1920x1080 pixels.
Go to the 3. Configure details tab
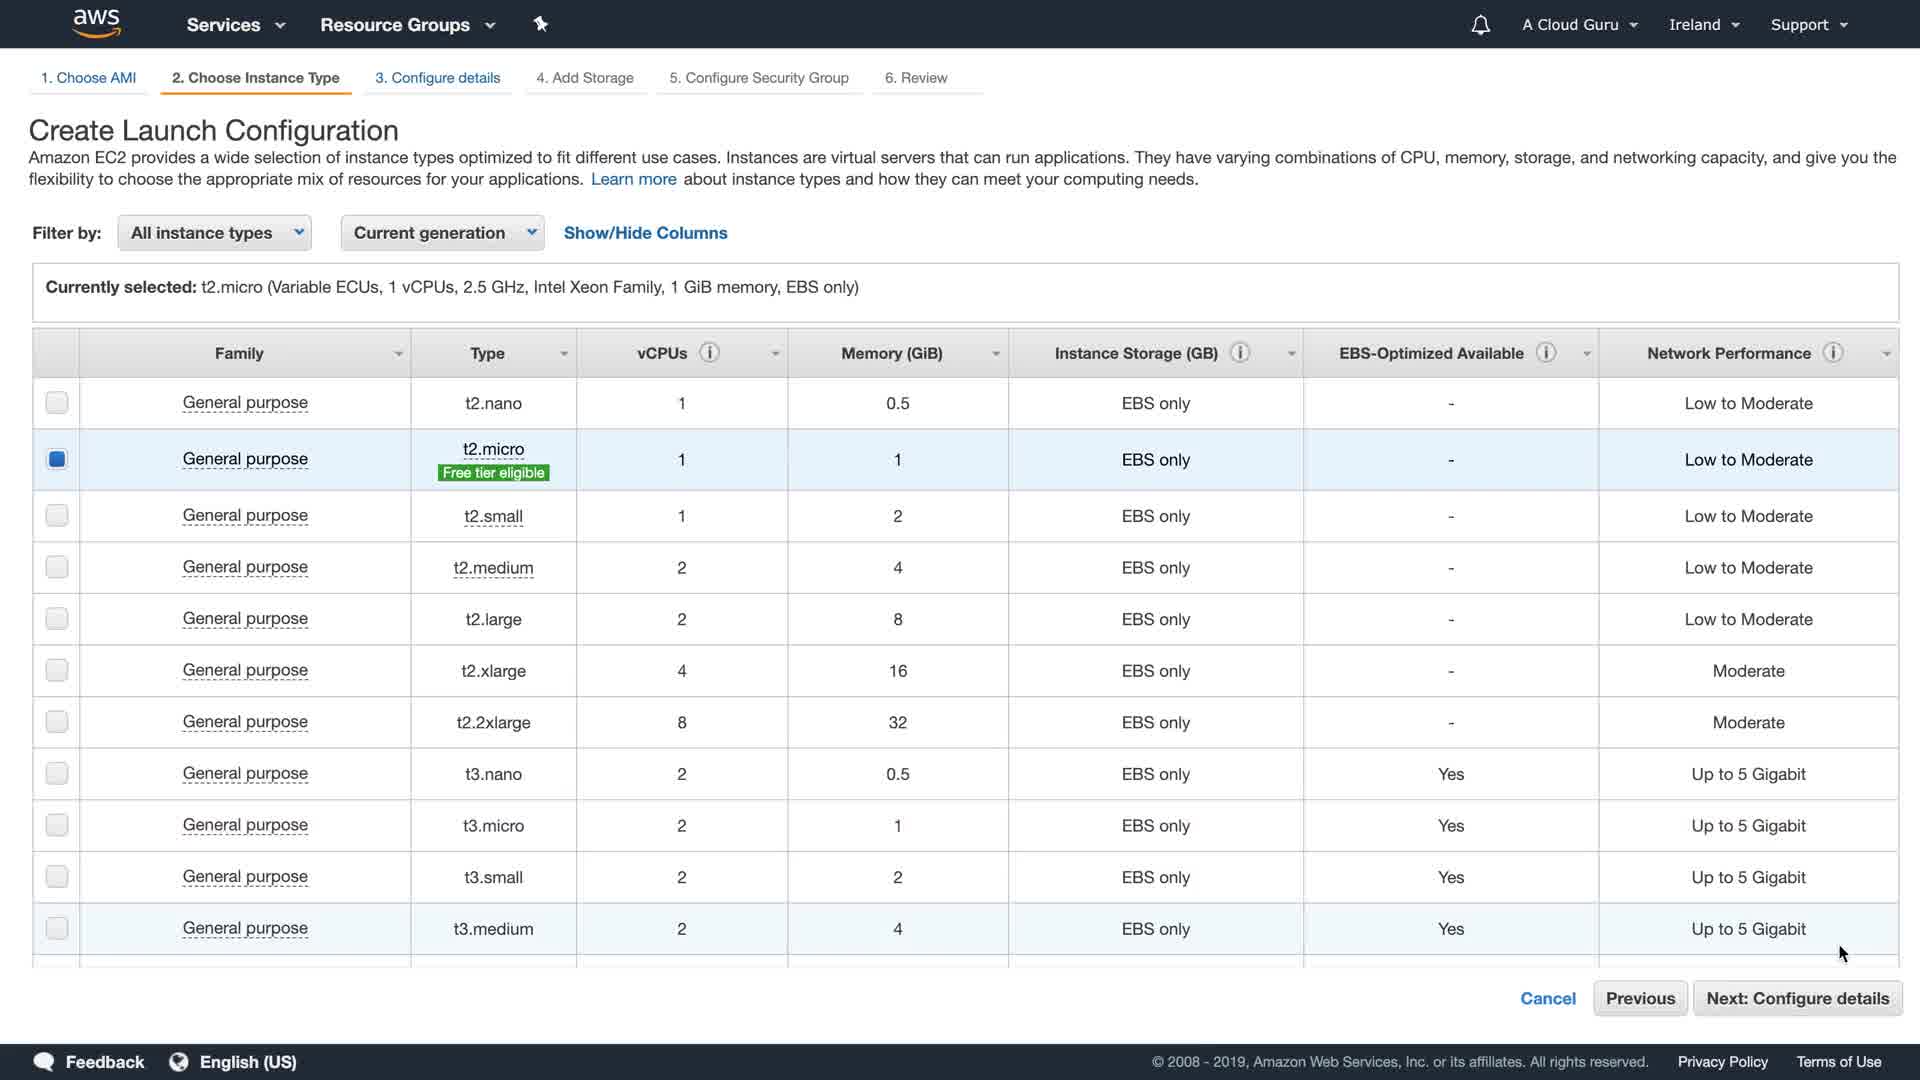click(x=437, y=78)
